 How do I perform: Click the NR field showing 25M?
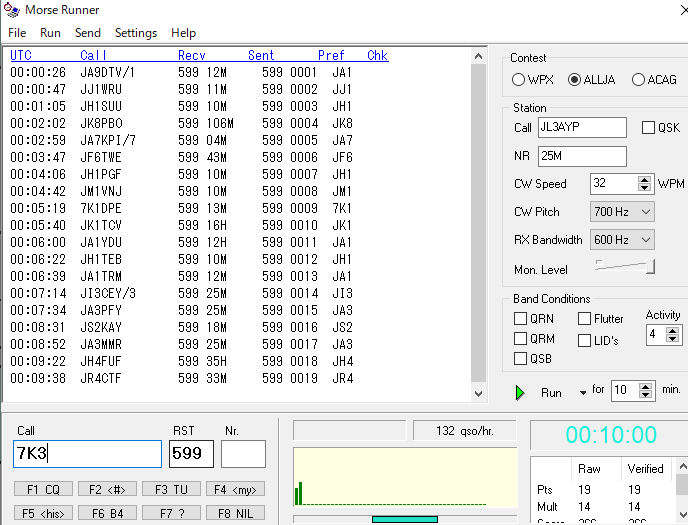coord(582,156)
